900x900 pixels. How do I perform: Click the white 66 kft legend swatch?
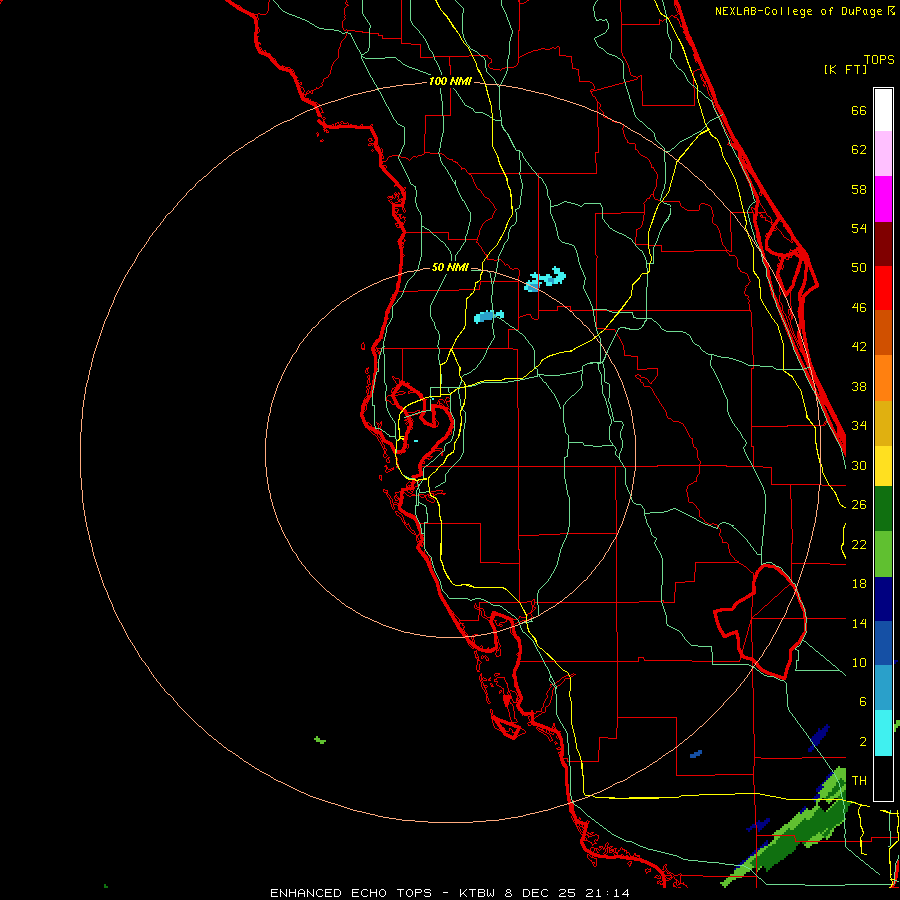pyautogui.click(x=883, y=110)
